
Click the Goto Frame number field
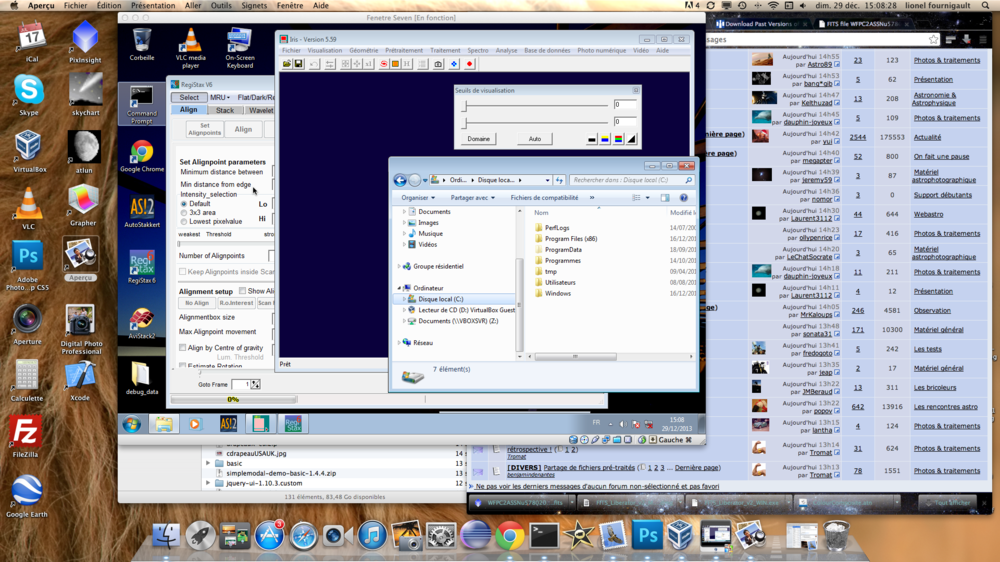(241, 384)
